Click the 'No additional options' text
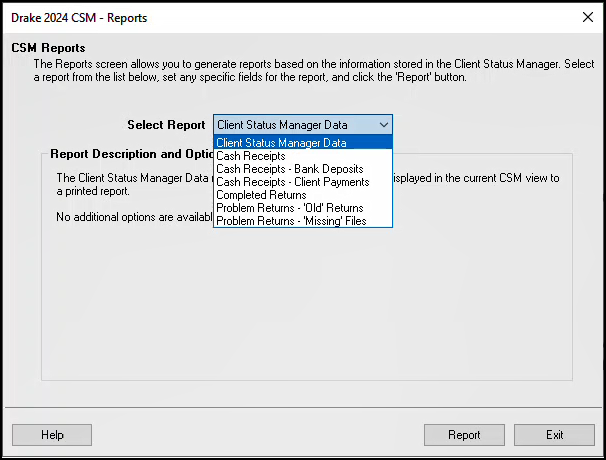606x460 pixels. (134, 217)
